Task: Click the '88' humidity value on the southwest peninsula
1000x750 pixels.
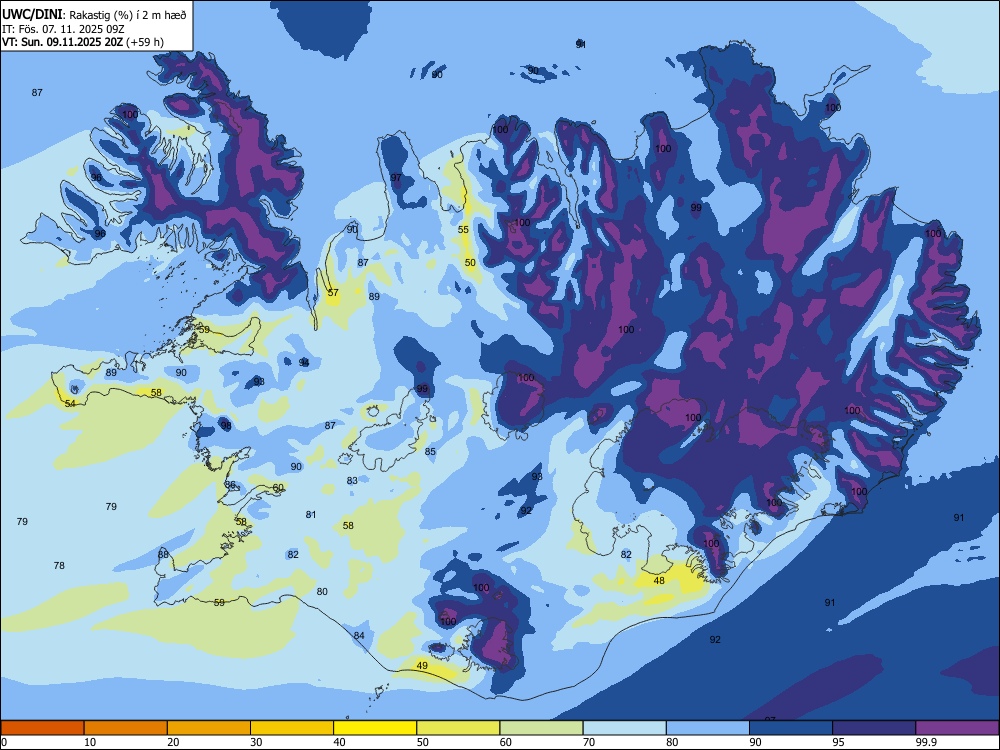Action: click(163, 554)
